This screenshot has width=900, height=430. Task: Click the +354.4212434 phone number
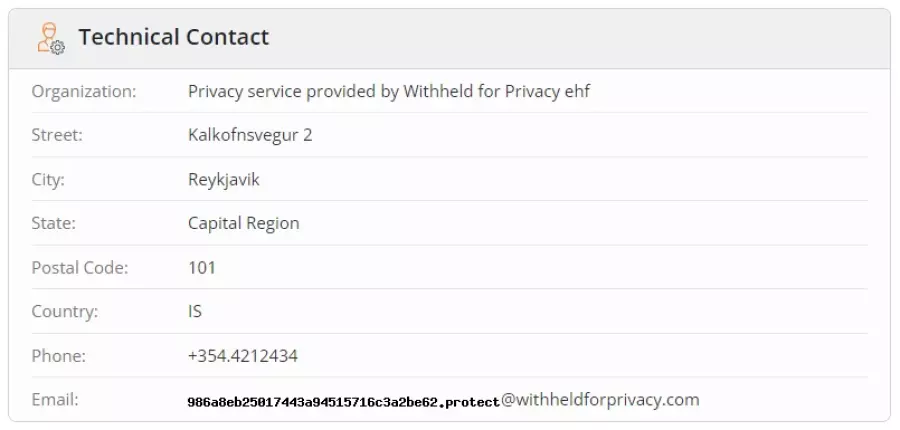(243, 356)
